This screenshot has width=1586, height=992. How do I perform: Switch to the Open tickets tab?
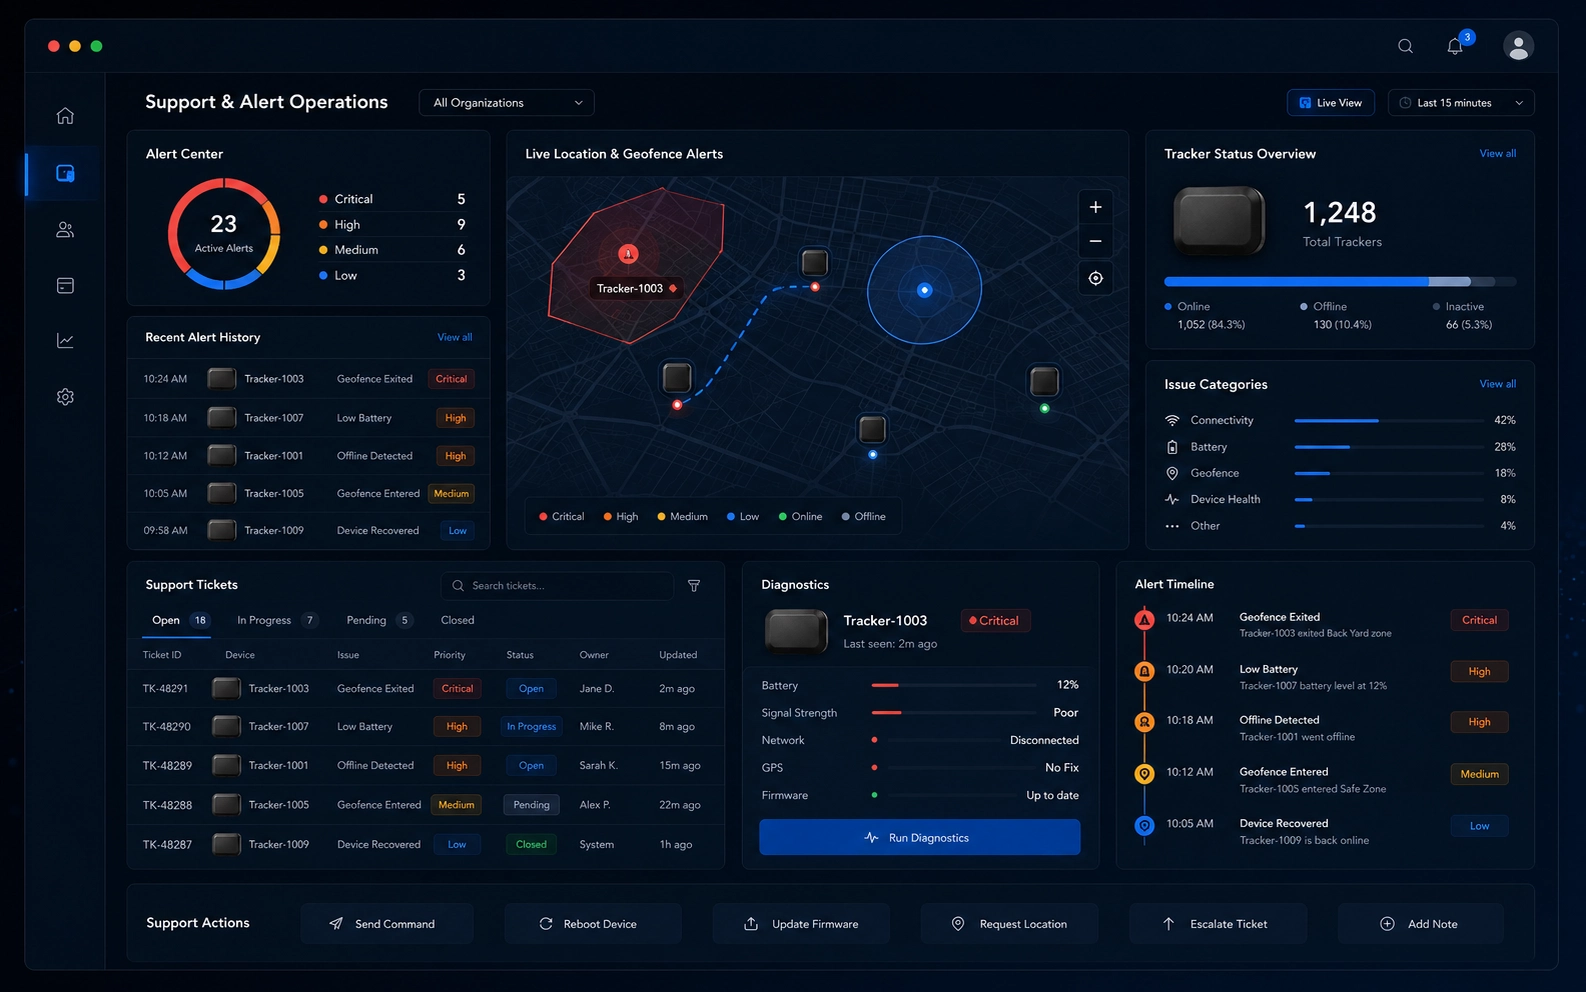pos(180,621)
